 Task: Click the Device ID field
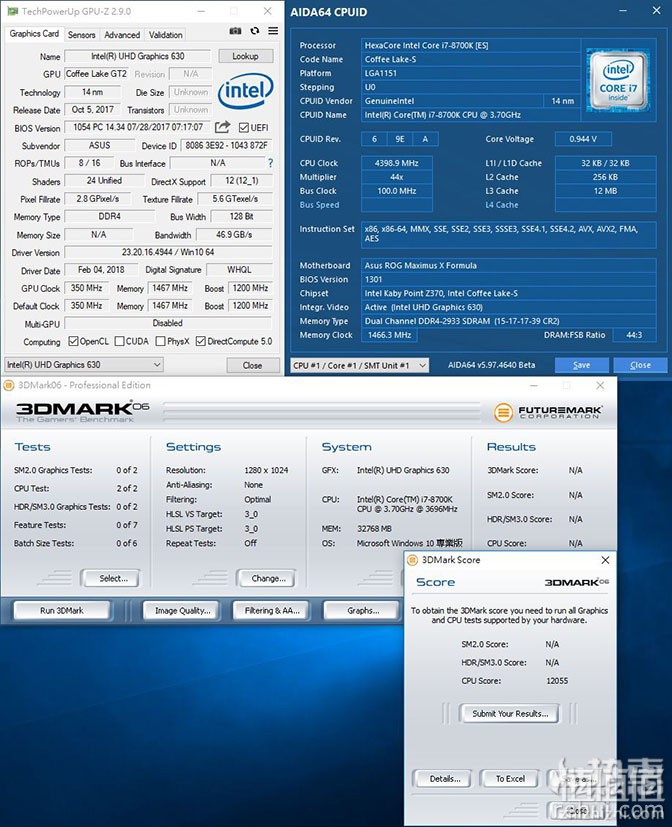[x=227, y=145]
